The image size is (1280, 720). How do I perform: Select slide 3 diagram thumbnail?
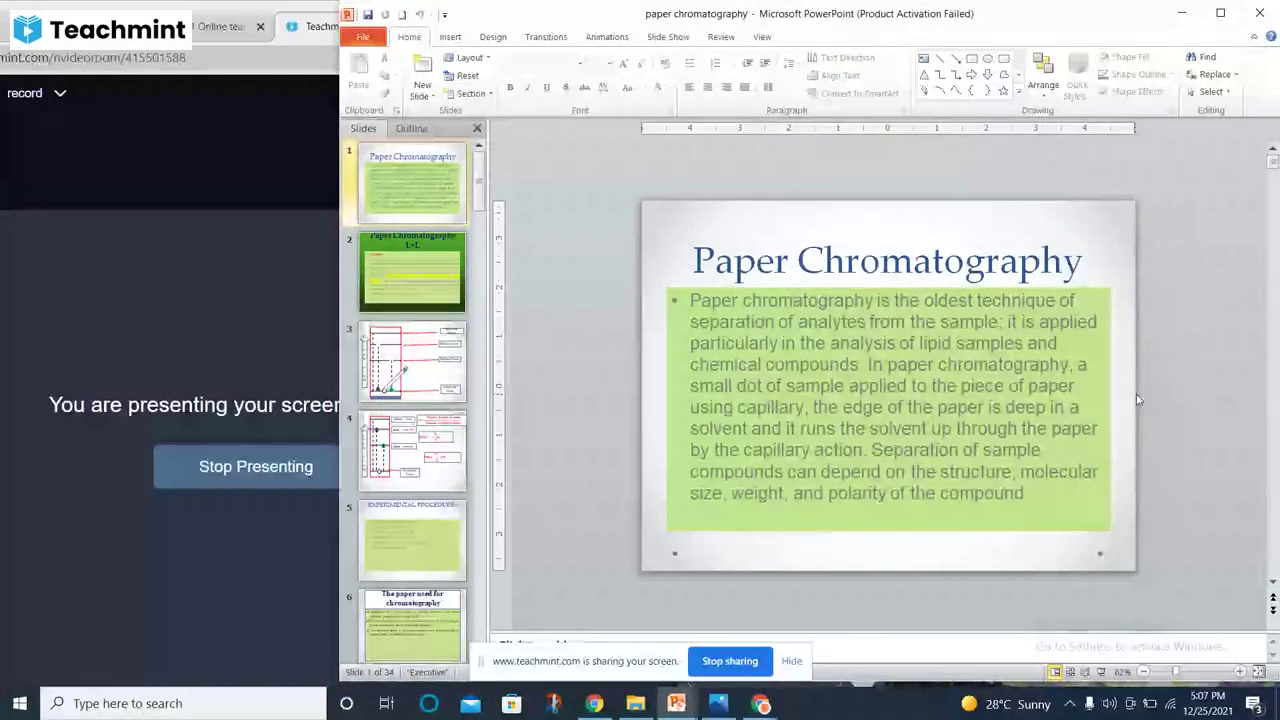412,361
